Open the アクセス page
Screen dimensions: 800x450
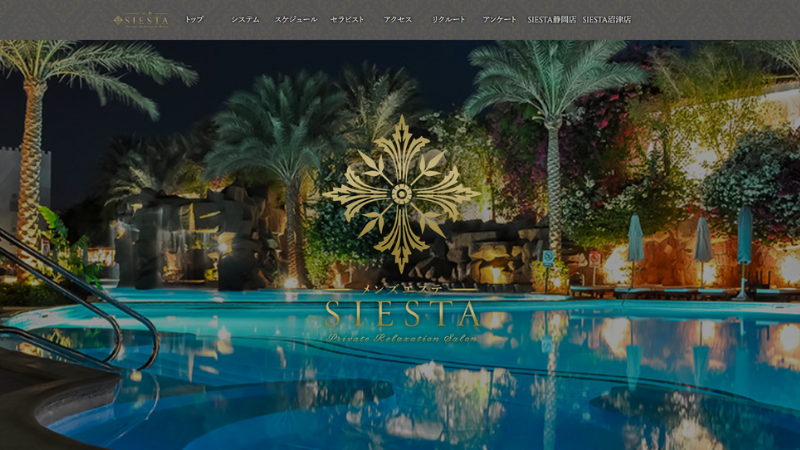point(398,19)
